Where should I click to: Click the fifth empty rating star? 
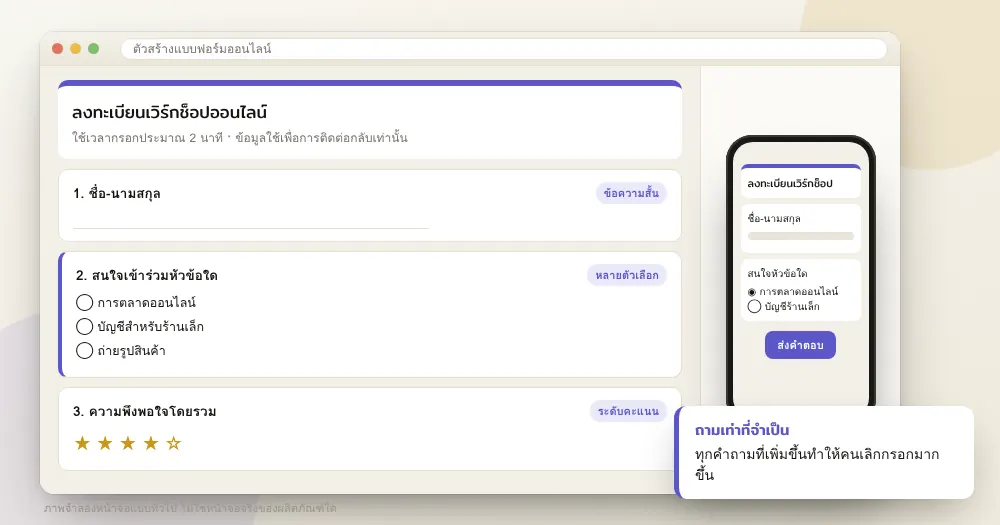click(173, 443)
